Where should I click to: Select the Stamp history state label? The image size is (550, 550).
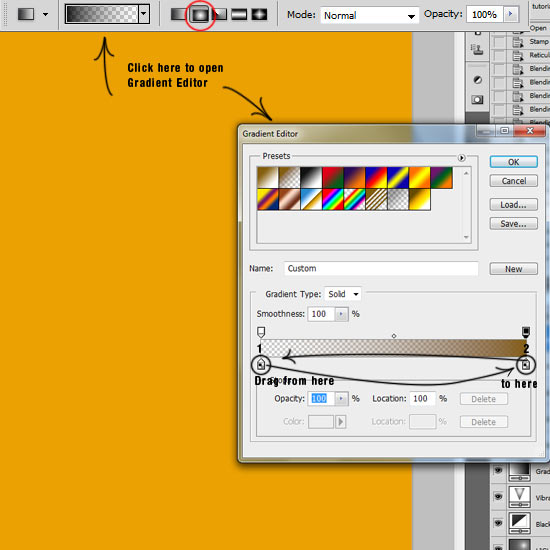point(539,42)
